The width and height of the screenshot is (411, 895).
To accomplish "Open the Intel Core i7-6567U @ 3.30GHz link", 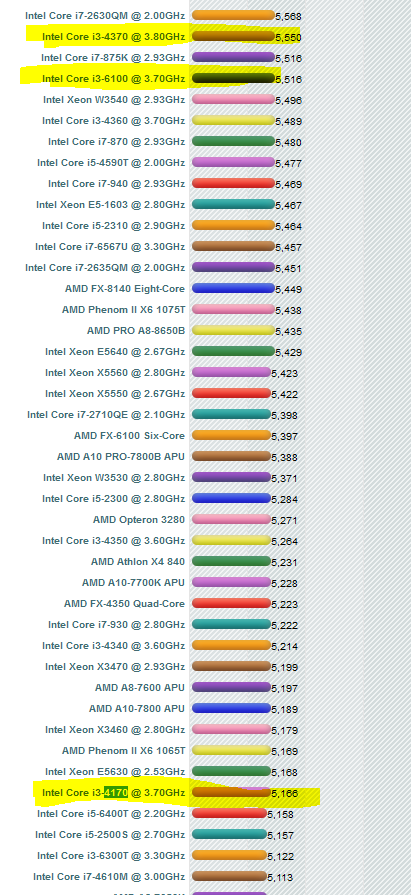I will click(110, 247).
